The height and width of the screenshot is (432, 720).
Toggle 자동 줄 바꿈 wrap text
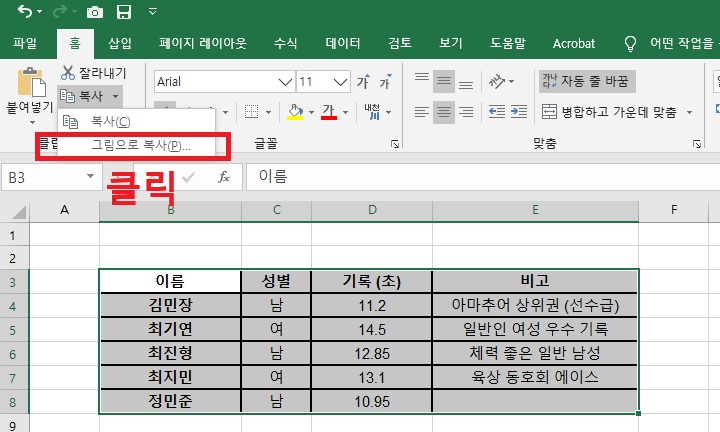pyautogui.click(x=587, y=81)
